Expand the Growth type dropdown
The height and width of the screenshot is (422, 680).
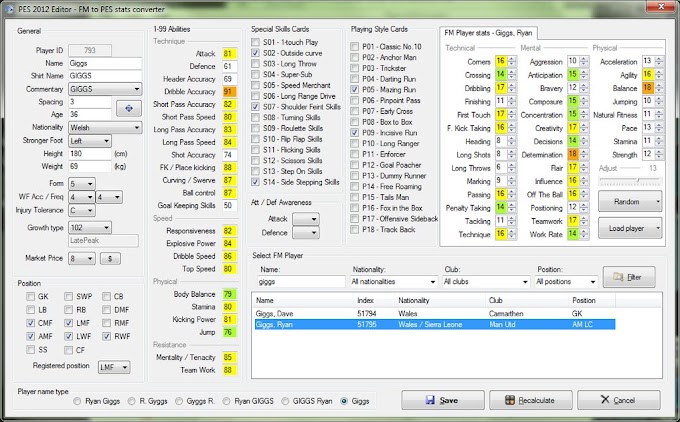[x=90, y=228]
